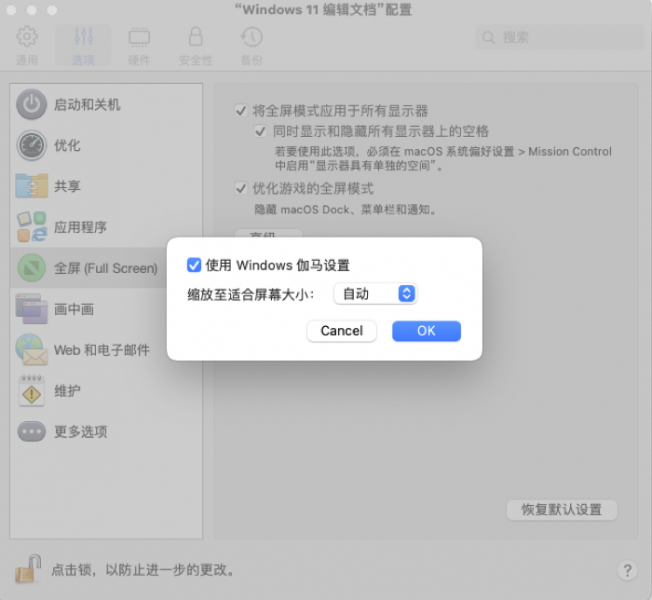The width and height of the screenshot is (652, 600).
Task: Open the 缩放至适合屏幕大小 自动 dropdown
Action: pyautogui.click(x=375, y=294)
